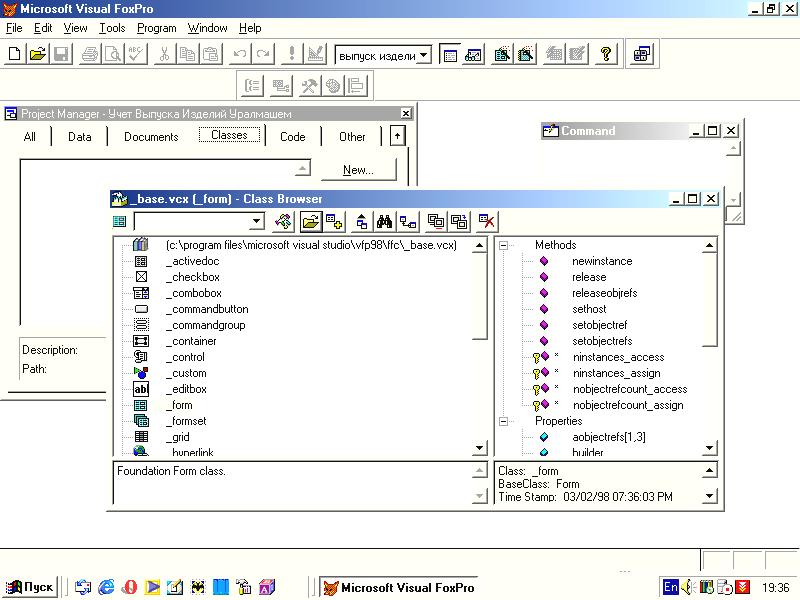Click the Run exclamation toolbar icon
This screenshot has width=800, height=600.
point(292,54)
